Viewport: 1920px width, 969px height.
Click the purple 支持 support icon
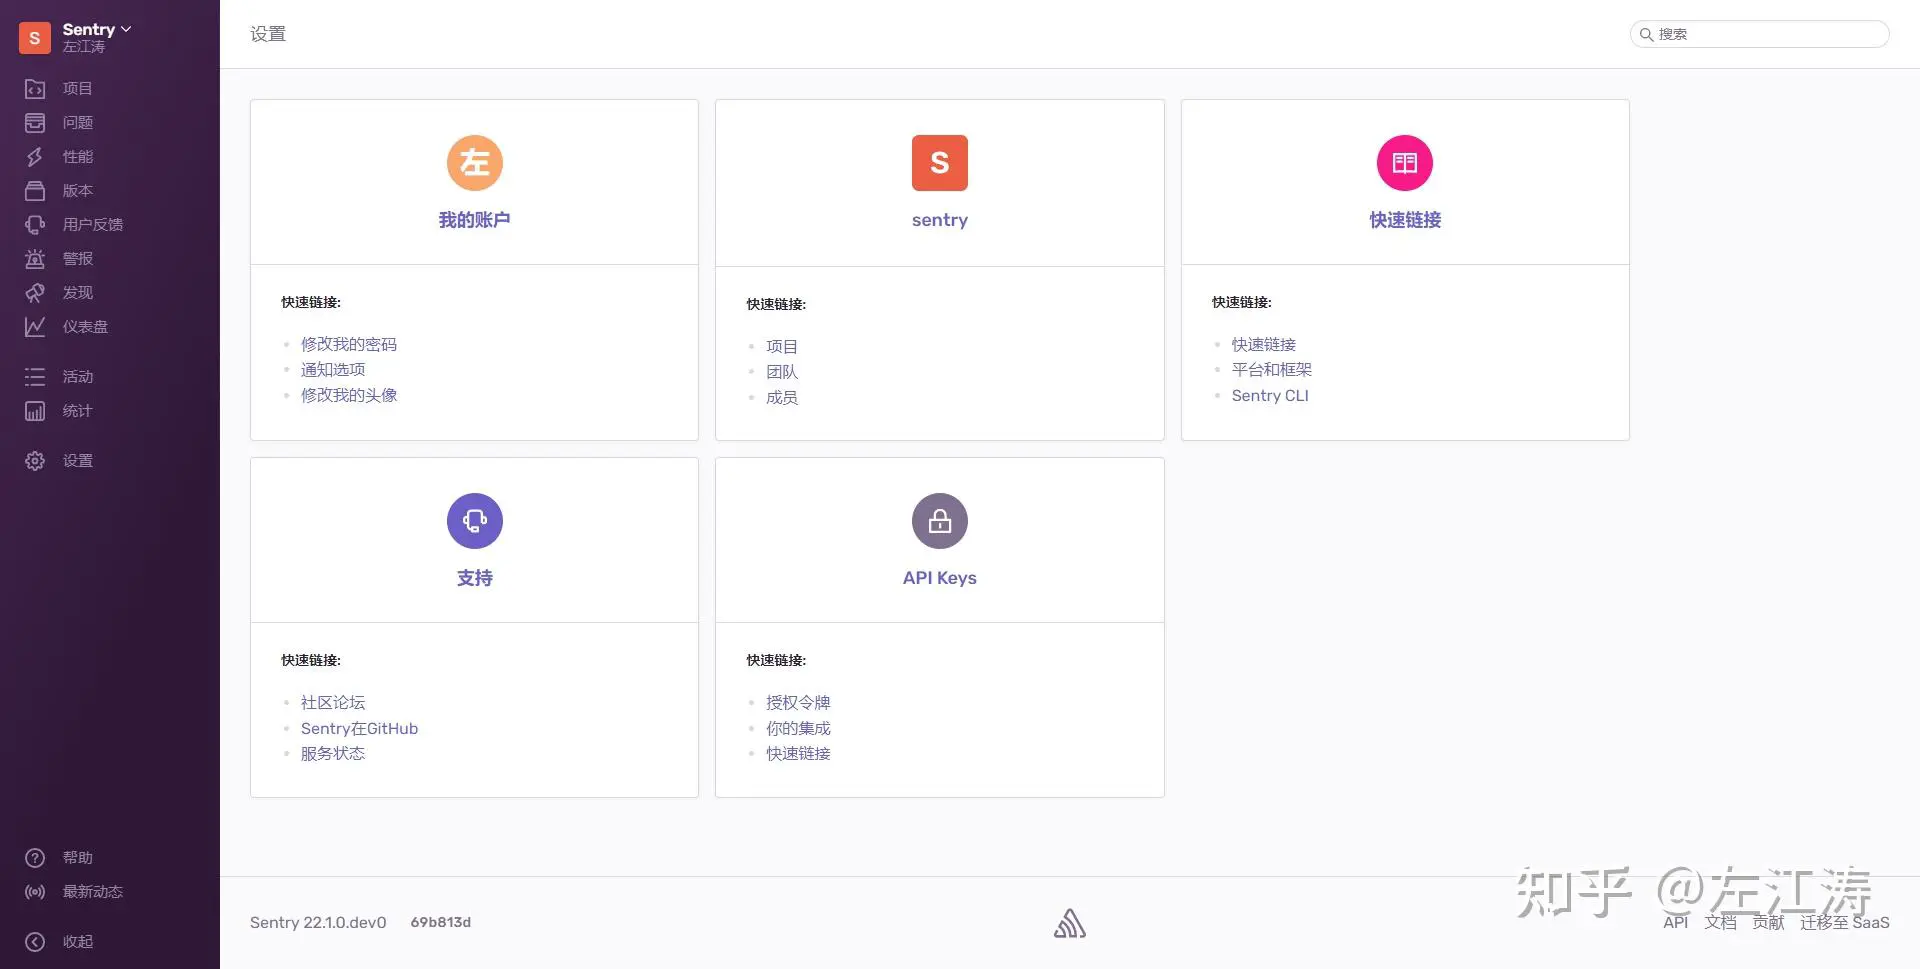click(474, 521)
